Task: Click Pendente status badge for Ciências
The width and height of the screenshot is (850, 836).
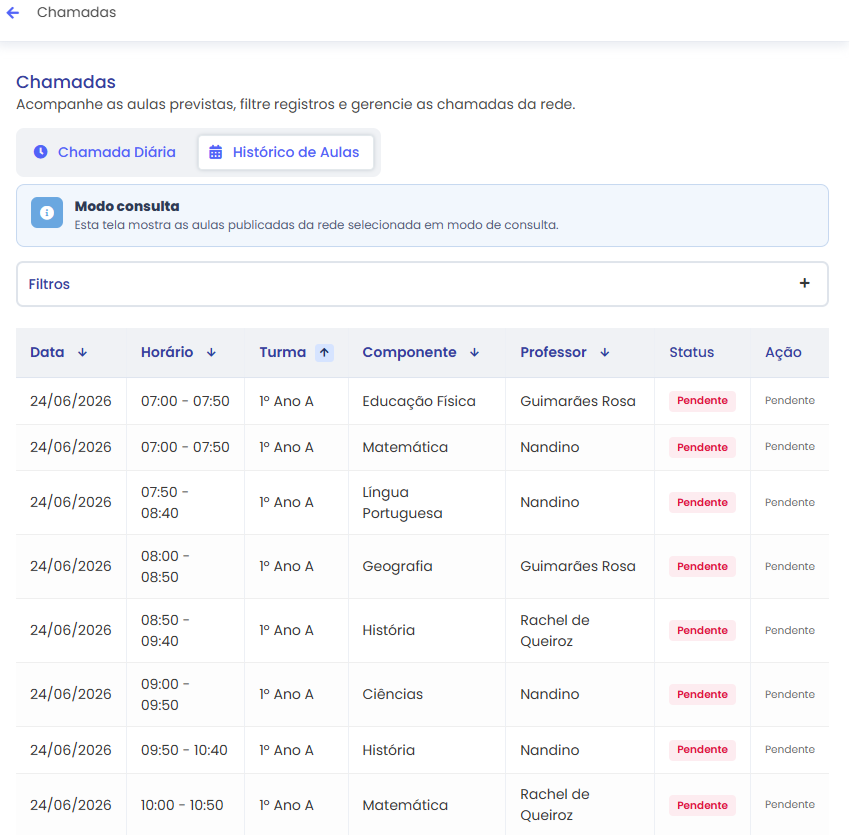Action: 702,694
